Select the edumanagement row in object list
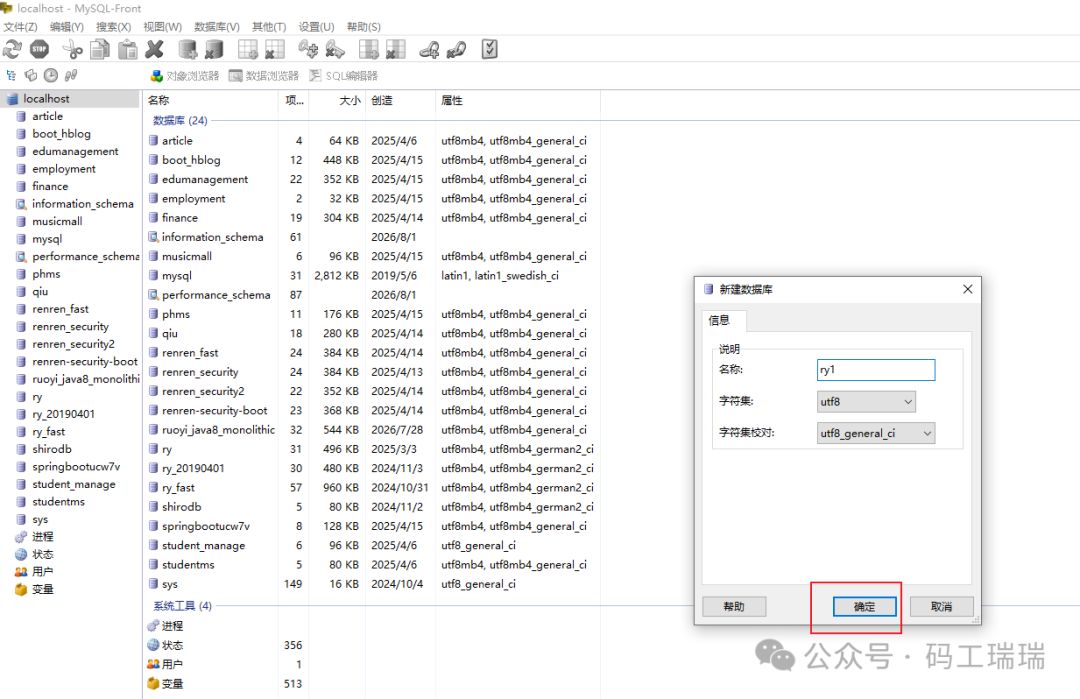Viewport: 1080px width, 699px height. [371, 179]
